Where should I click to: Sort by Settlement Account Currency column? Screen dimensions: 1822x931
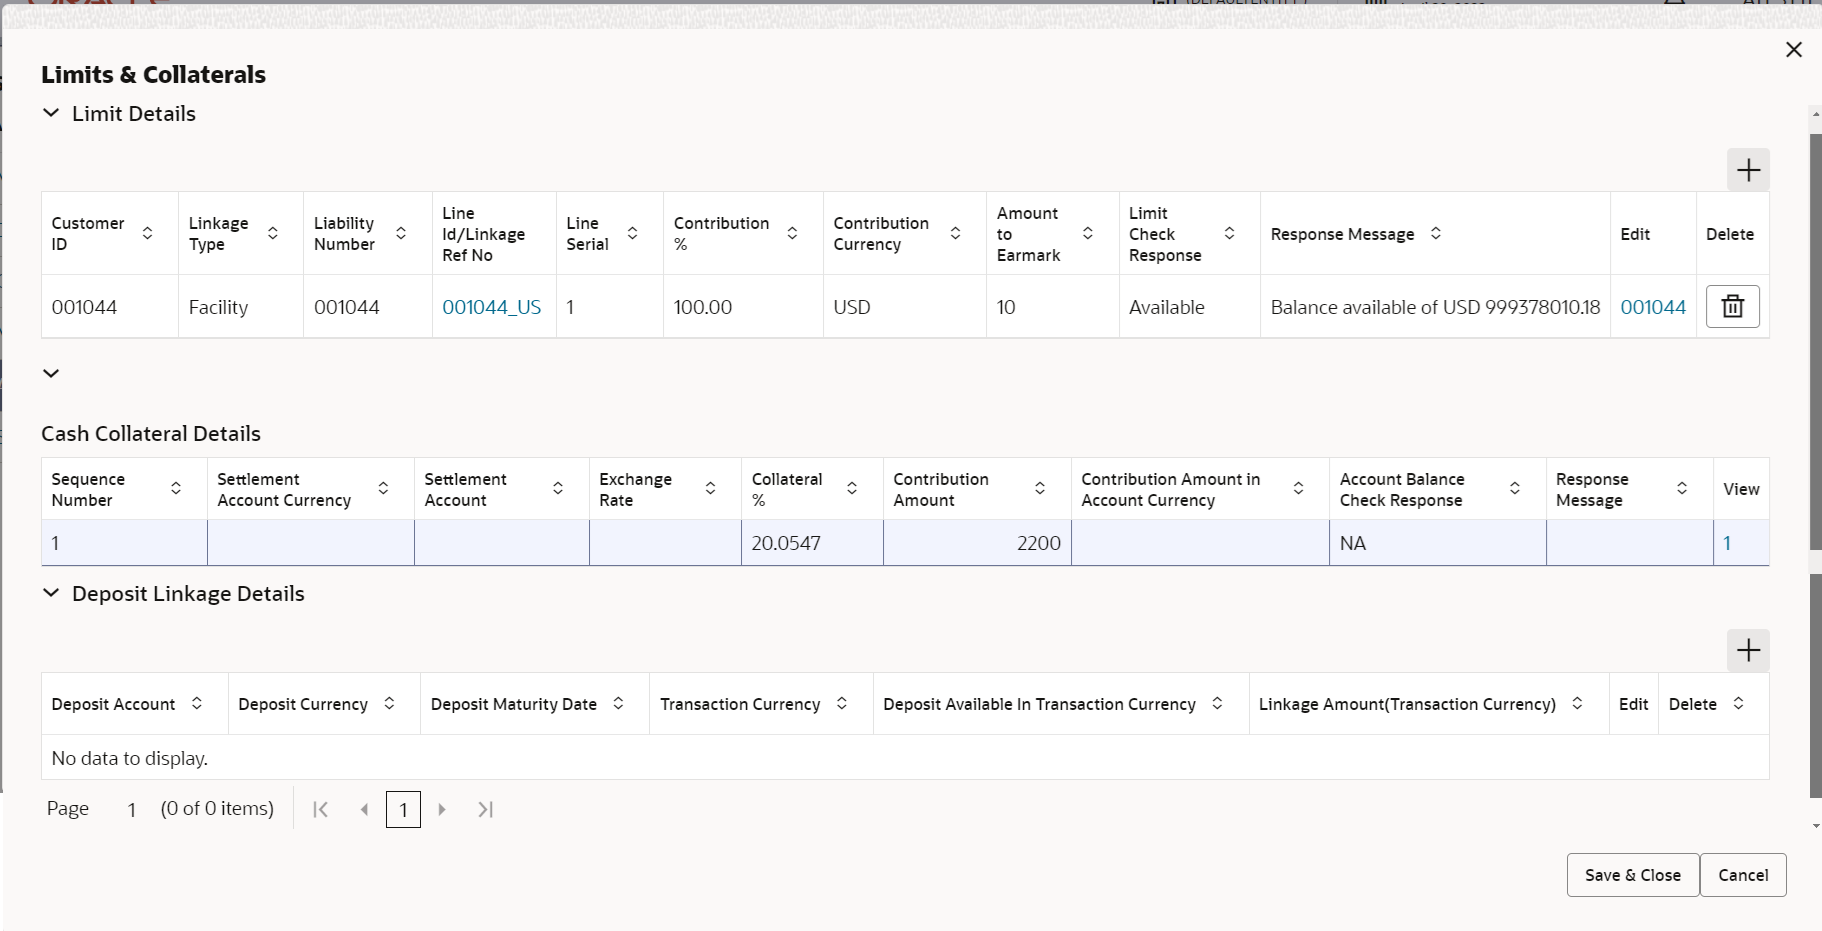click(x=383, y=488)
